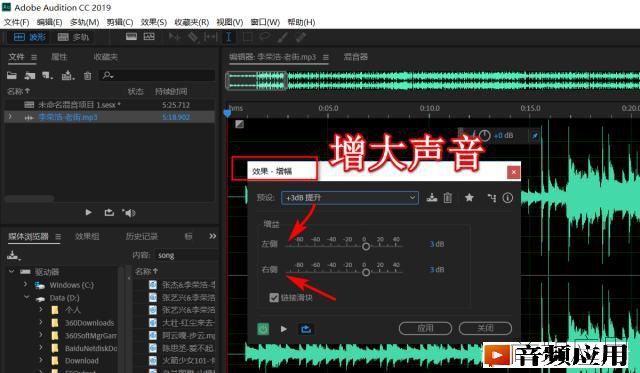The width and height of the screenshot is (640, 373).
Task: Toggle loop preview in amplify dialog
Action: pos(306,329)
